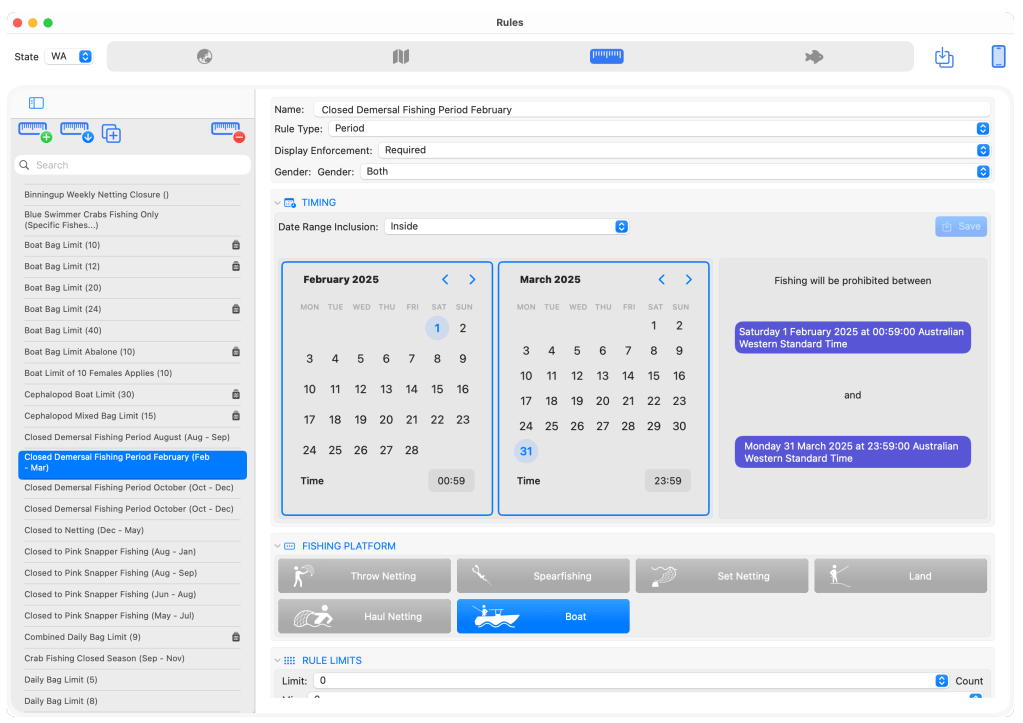The image size is (1023, 723).
Task: Toggle the Boat fishing platform
Action: (x=543, y=617)
